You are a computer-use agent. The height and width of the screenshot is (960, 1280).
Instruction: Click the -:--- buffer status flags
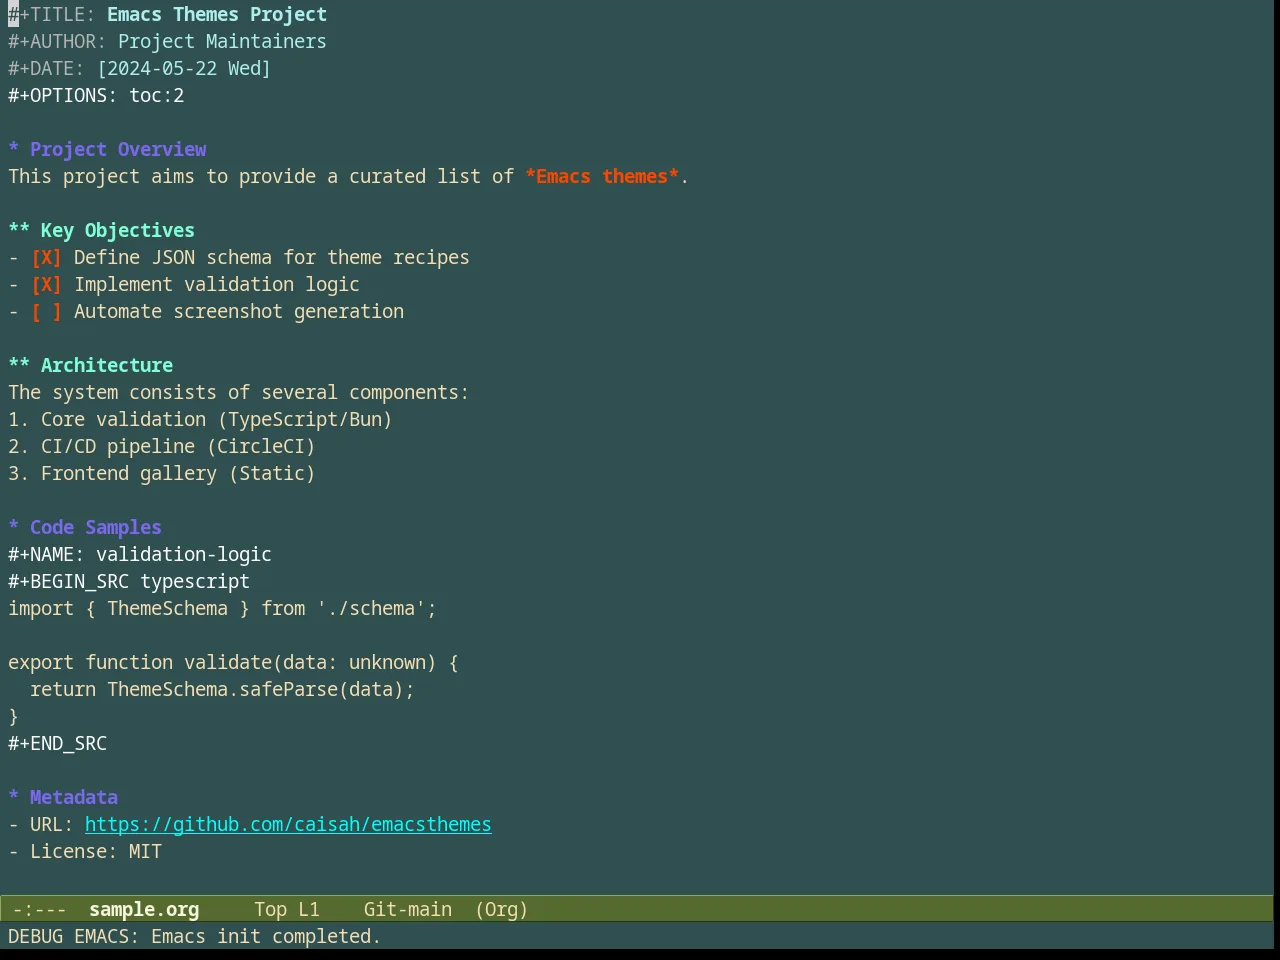[40, 910]
